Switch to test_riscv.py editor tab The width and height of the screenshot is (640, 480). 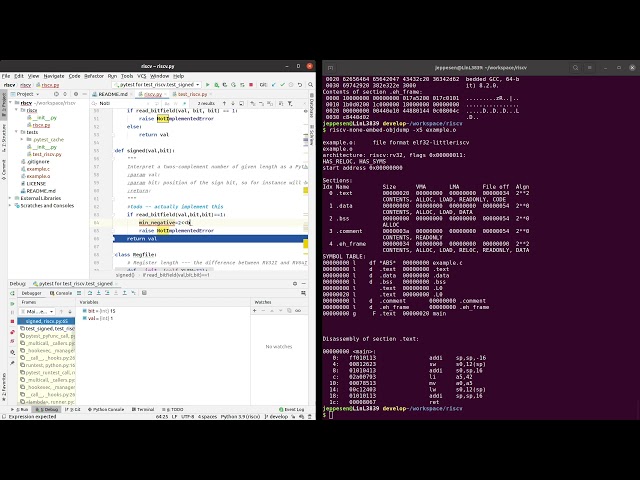pyautogui.click(x=190, y=94)
